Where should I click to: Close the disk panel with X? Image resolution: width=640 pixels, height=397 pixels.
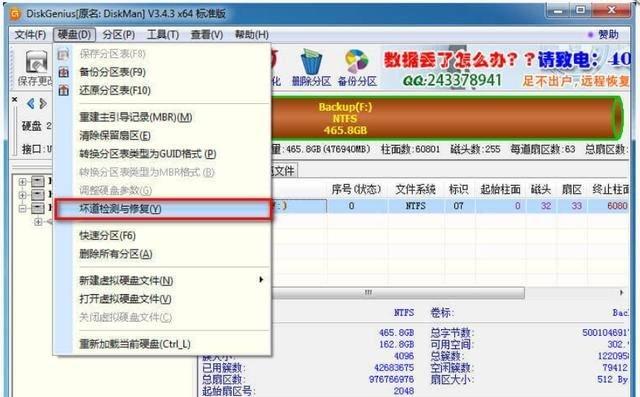tap(15, 99)
